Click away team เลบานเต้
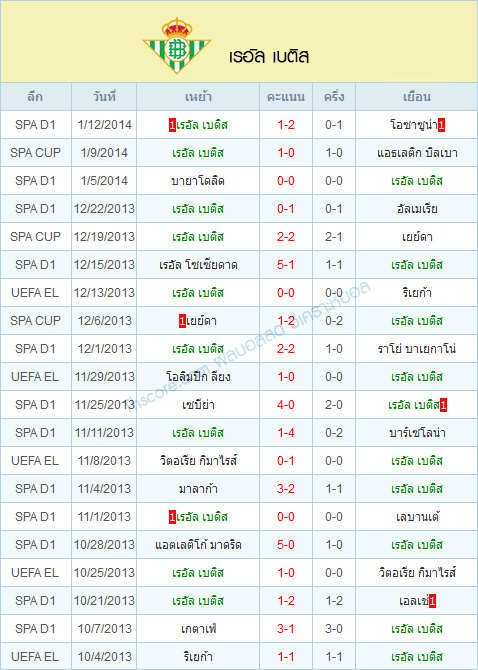 (x=417, y=517)
